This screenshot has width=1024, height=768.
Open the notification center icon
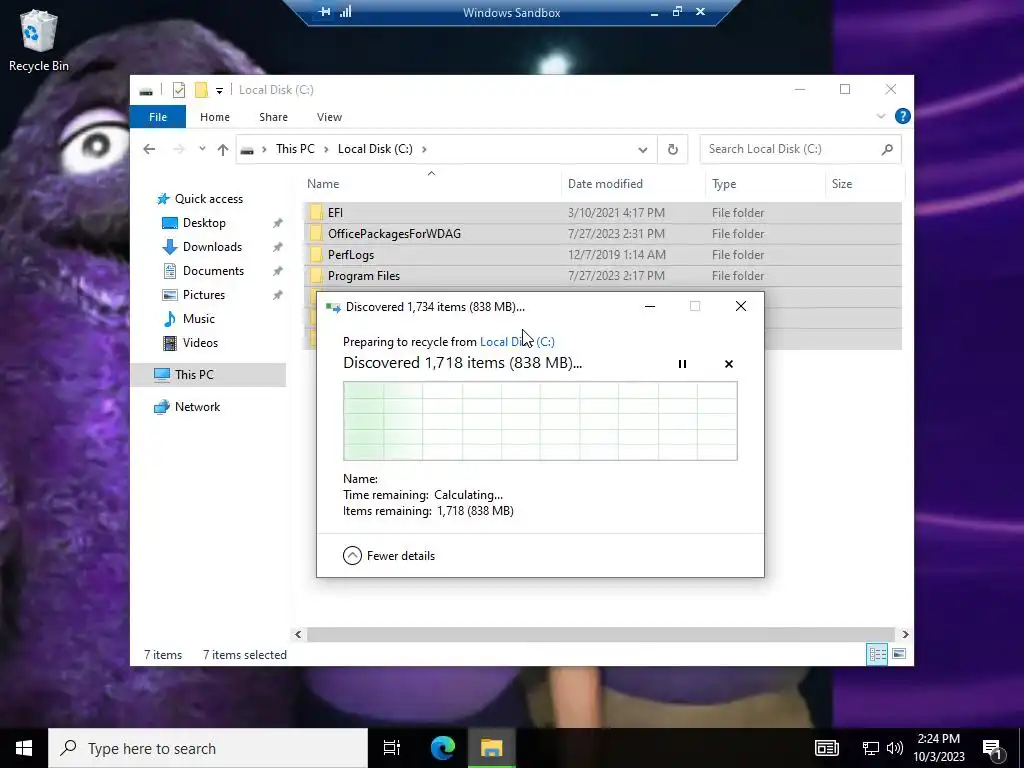click(993, 748)
